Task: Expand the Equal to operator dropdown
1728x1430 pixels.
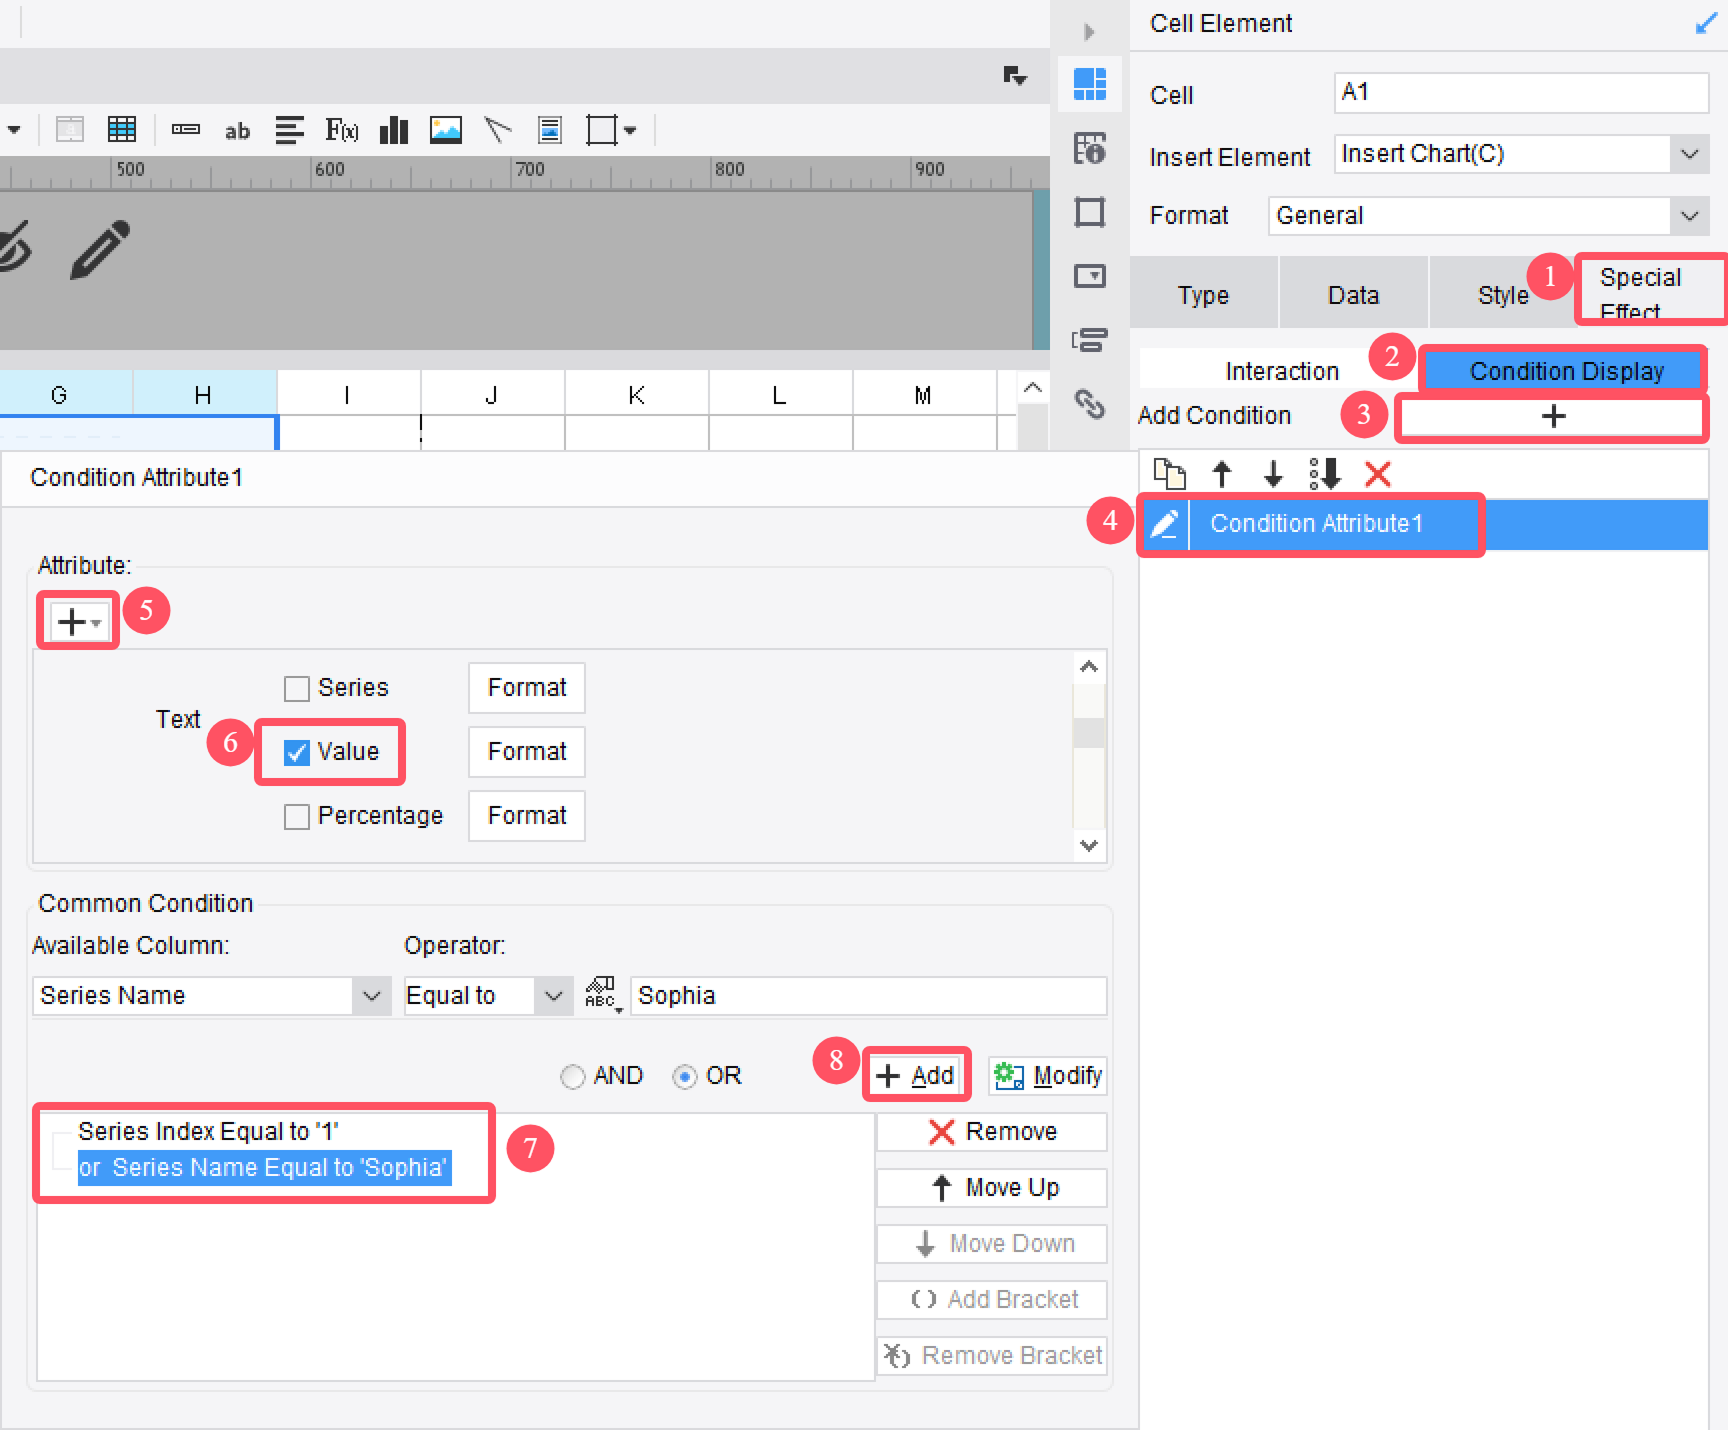Action: click(554, 996)
